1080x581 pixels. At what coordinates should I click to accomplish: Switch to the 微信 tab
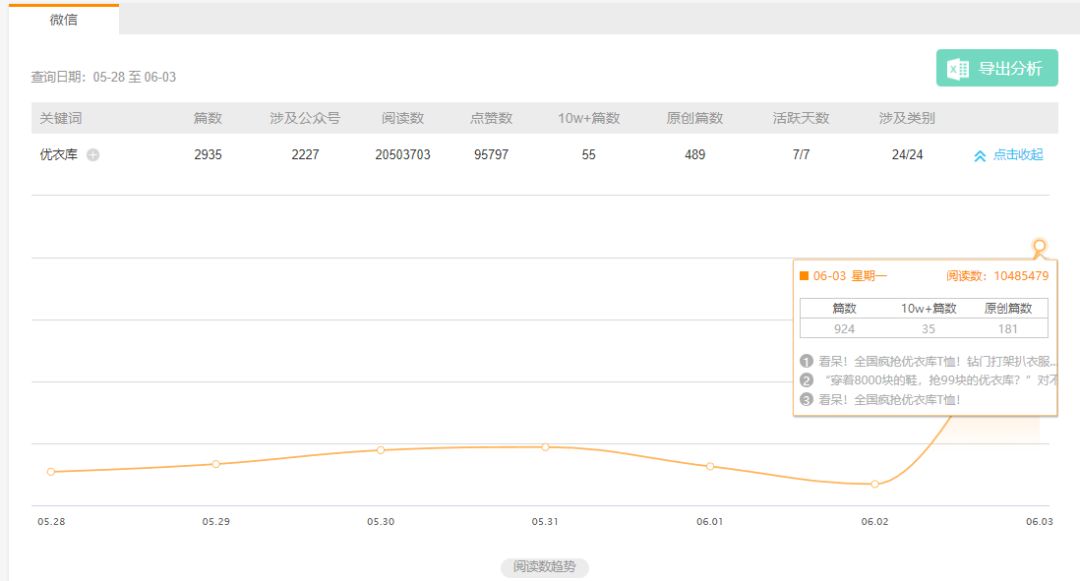tap(63, 19)
